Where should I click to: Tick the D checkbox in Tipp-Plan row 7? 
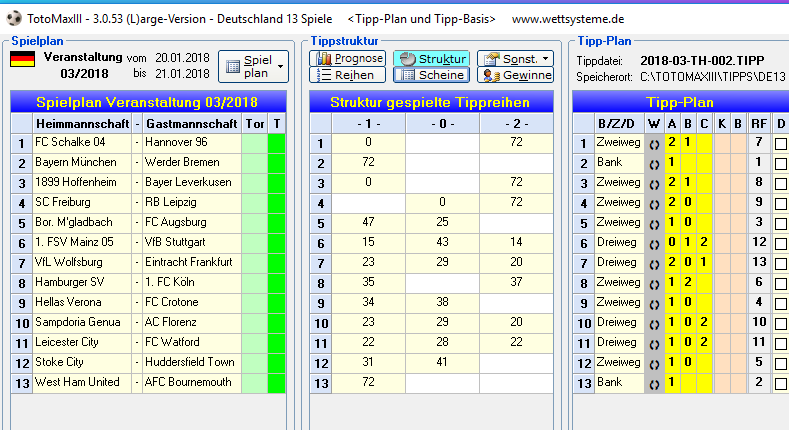click(x=780, y=264)
